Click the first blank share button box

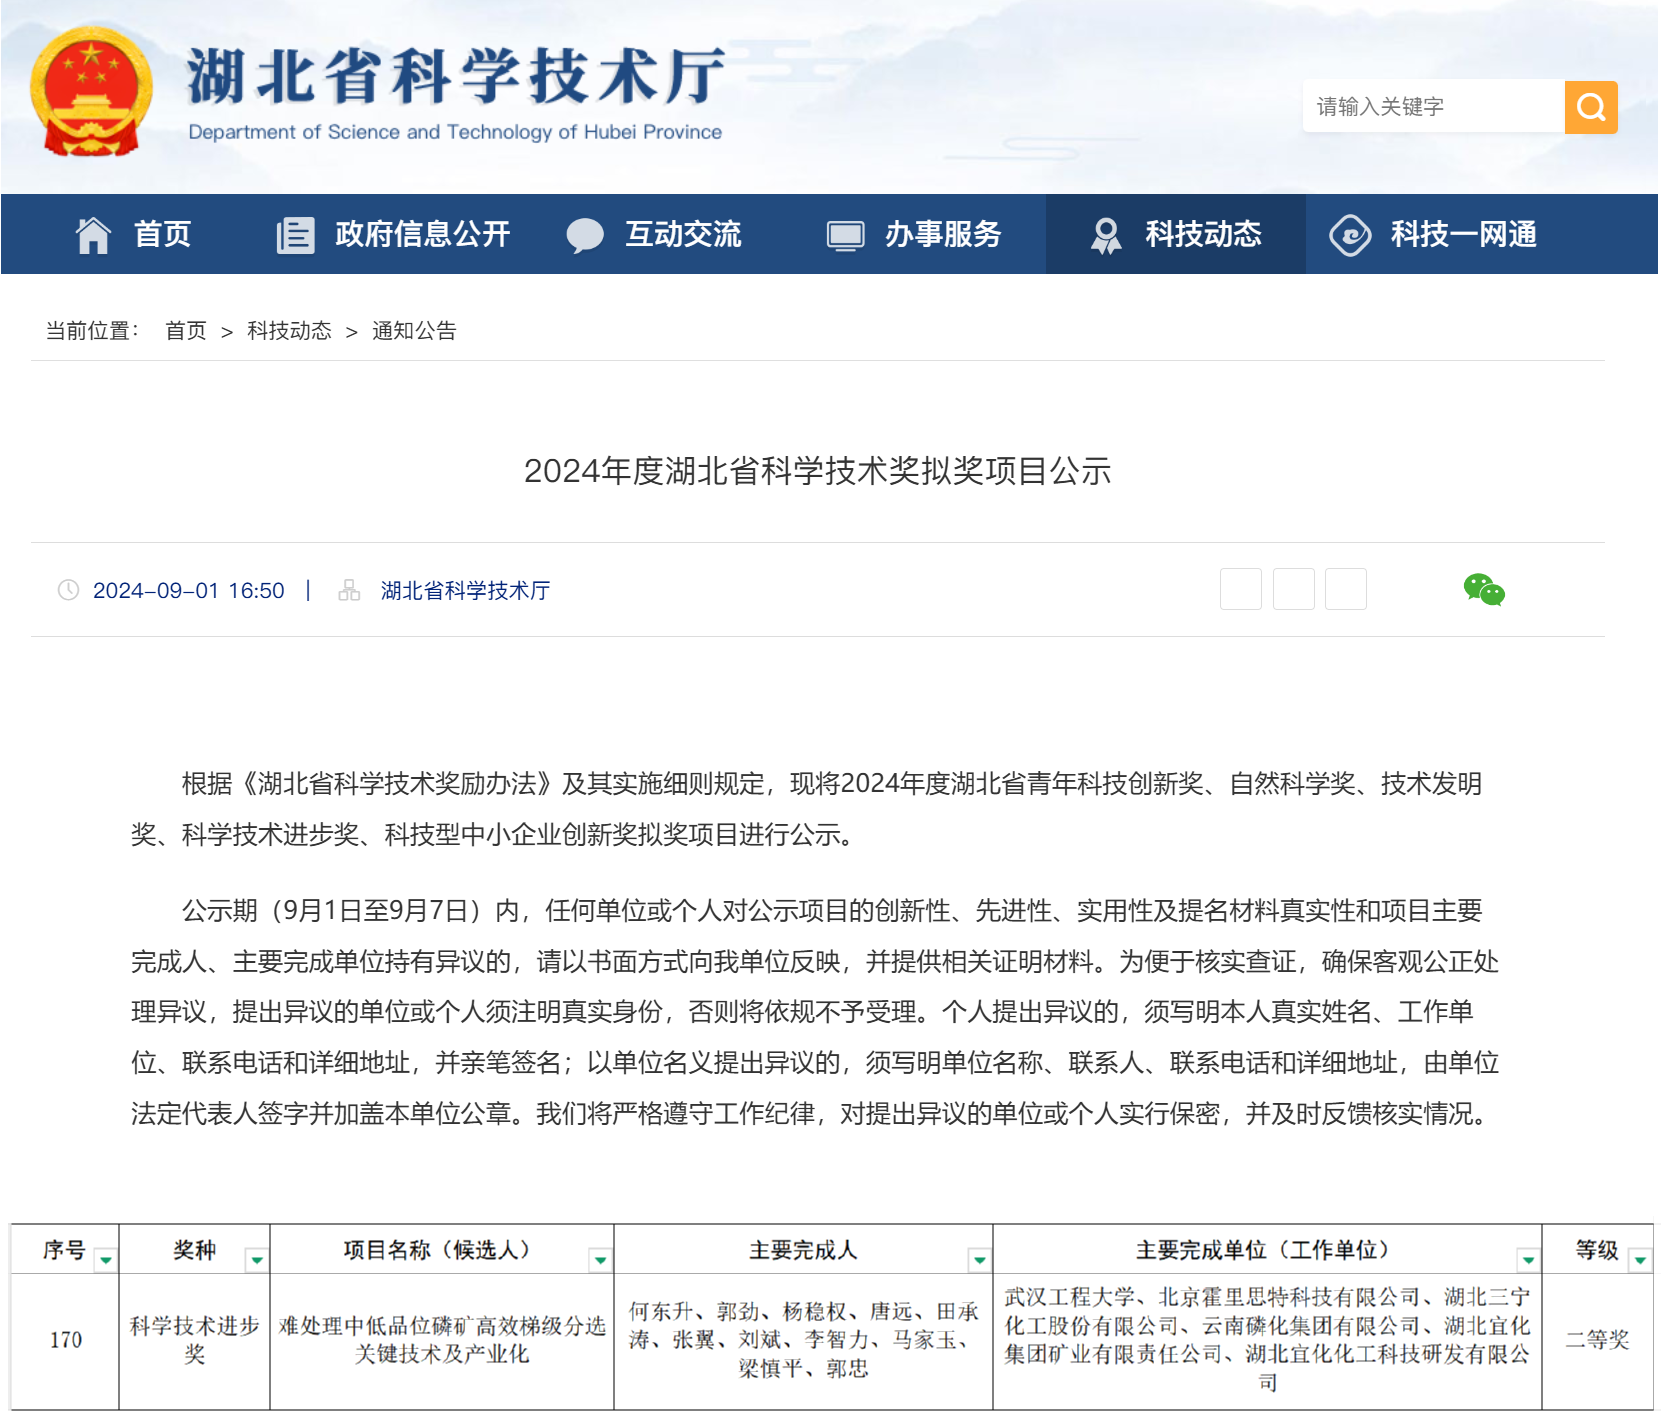coord(1240,589)
